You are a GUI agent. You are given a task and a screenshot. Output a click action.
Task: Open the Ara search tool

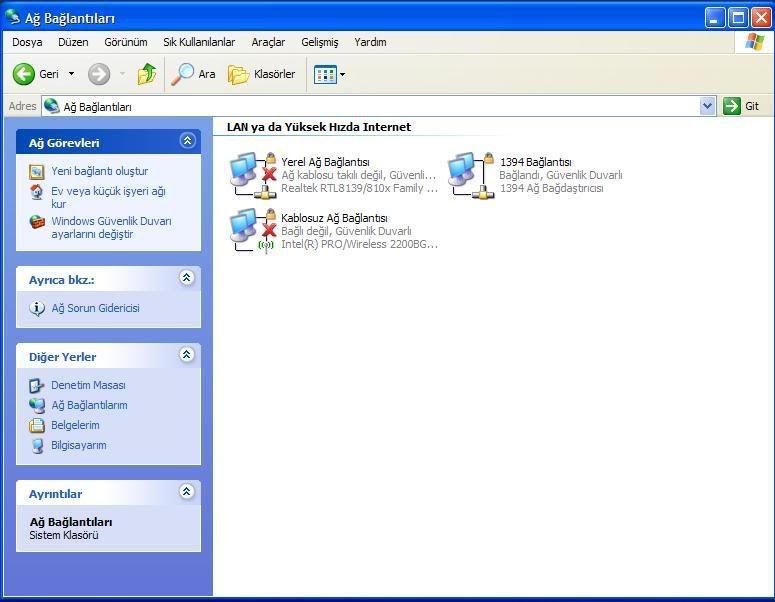pyautogui.click(x=194, y=74)
